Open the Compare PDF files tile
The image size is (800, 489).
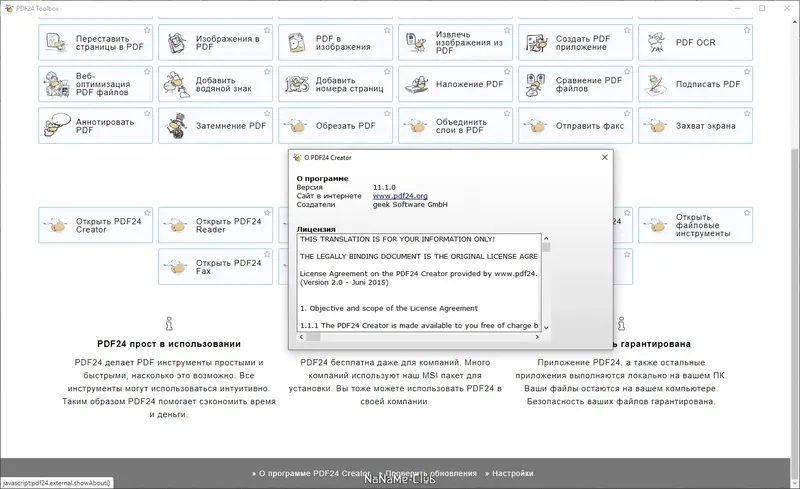pyautogui.click(x=576, y=84)
